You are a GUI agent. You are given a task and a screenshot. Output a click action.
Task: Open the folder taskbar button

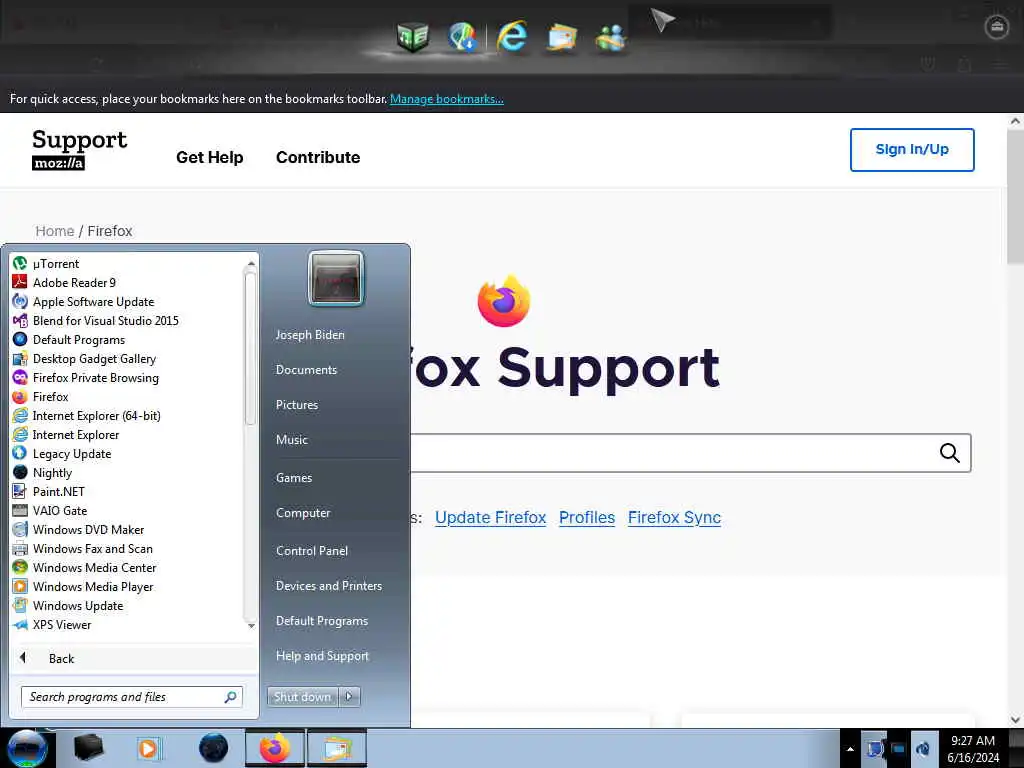337,748
